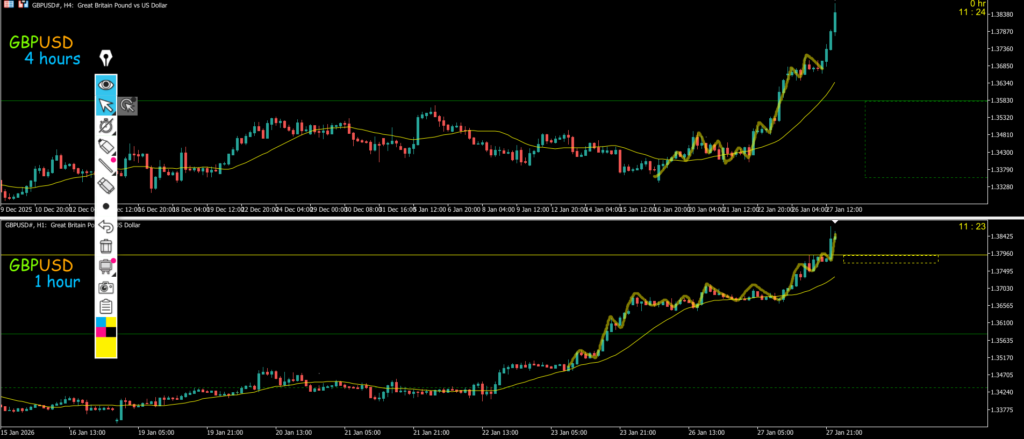Select the yellow color swatch

tap(106, 346)
